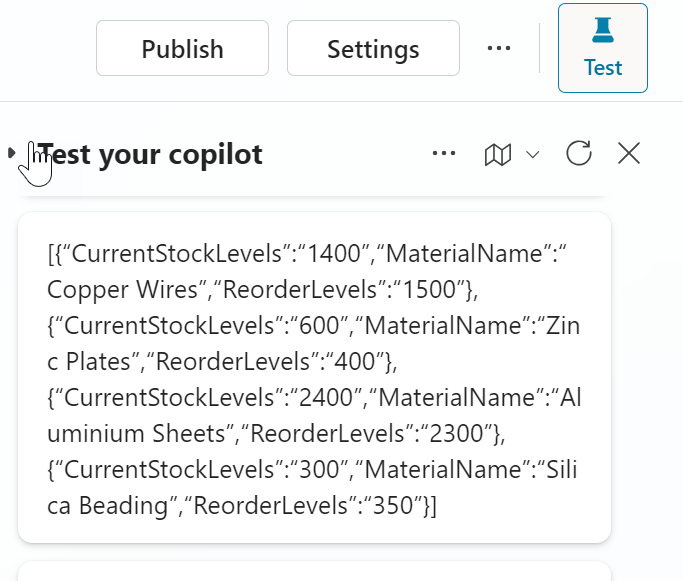The width and height of the screenshot is (683, 581).
Task: Click the Copper Wires text in the response
Action: pos(110,290)
